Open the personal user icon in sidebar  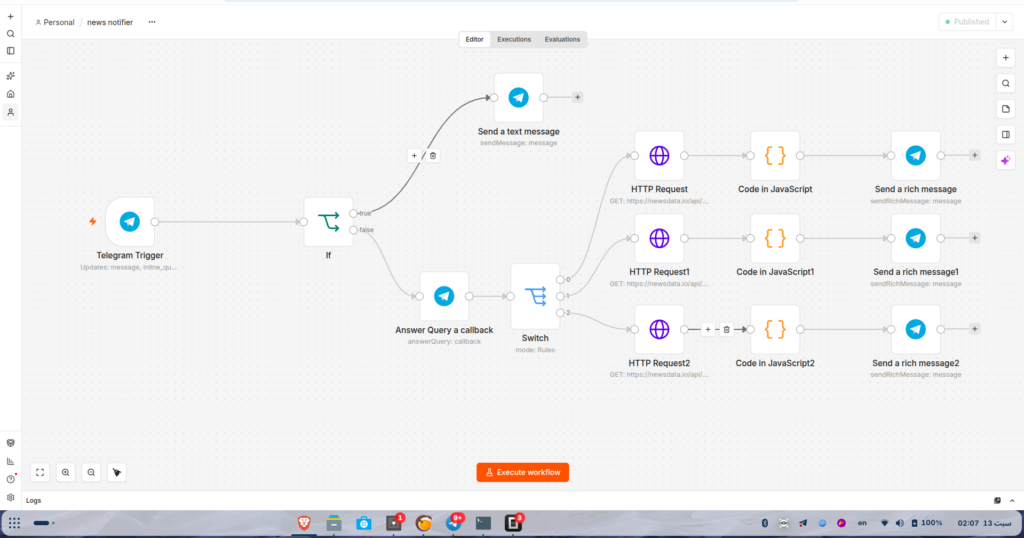(10, 112)
